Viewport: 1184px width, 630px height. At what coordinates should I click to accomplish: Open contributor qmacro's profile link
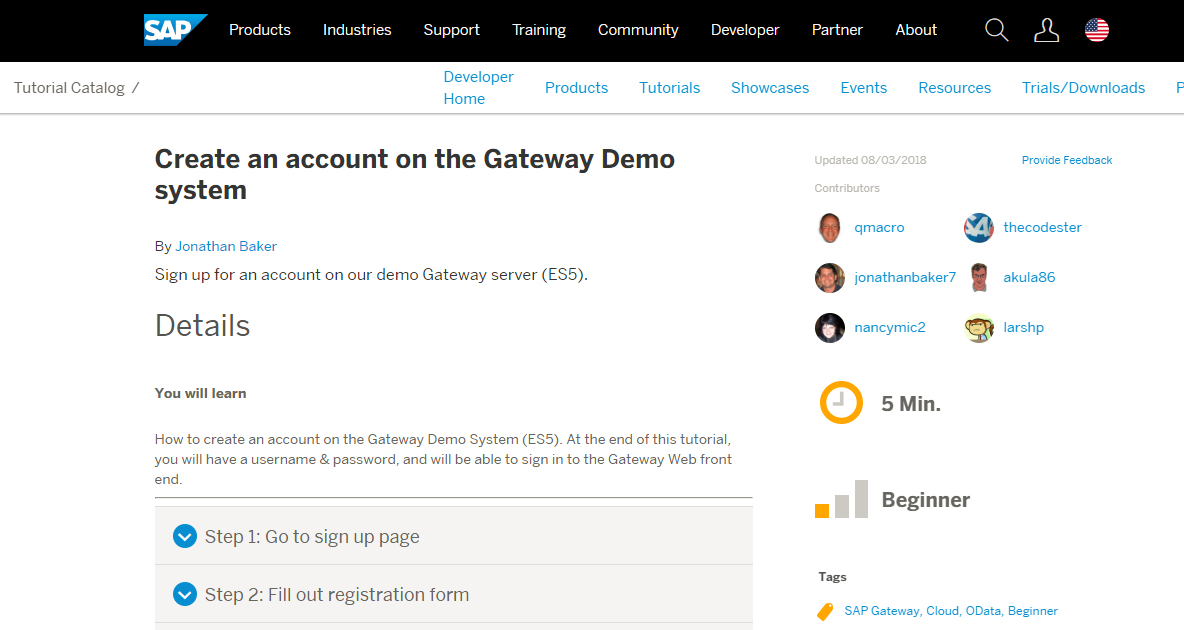click(879, 227)
